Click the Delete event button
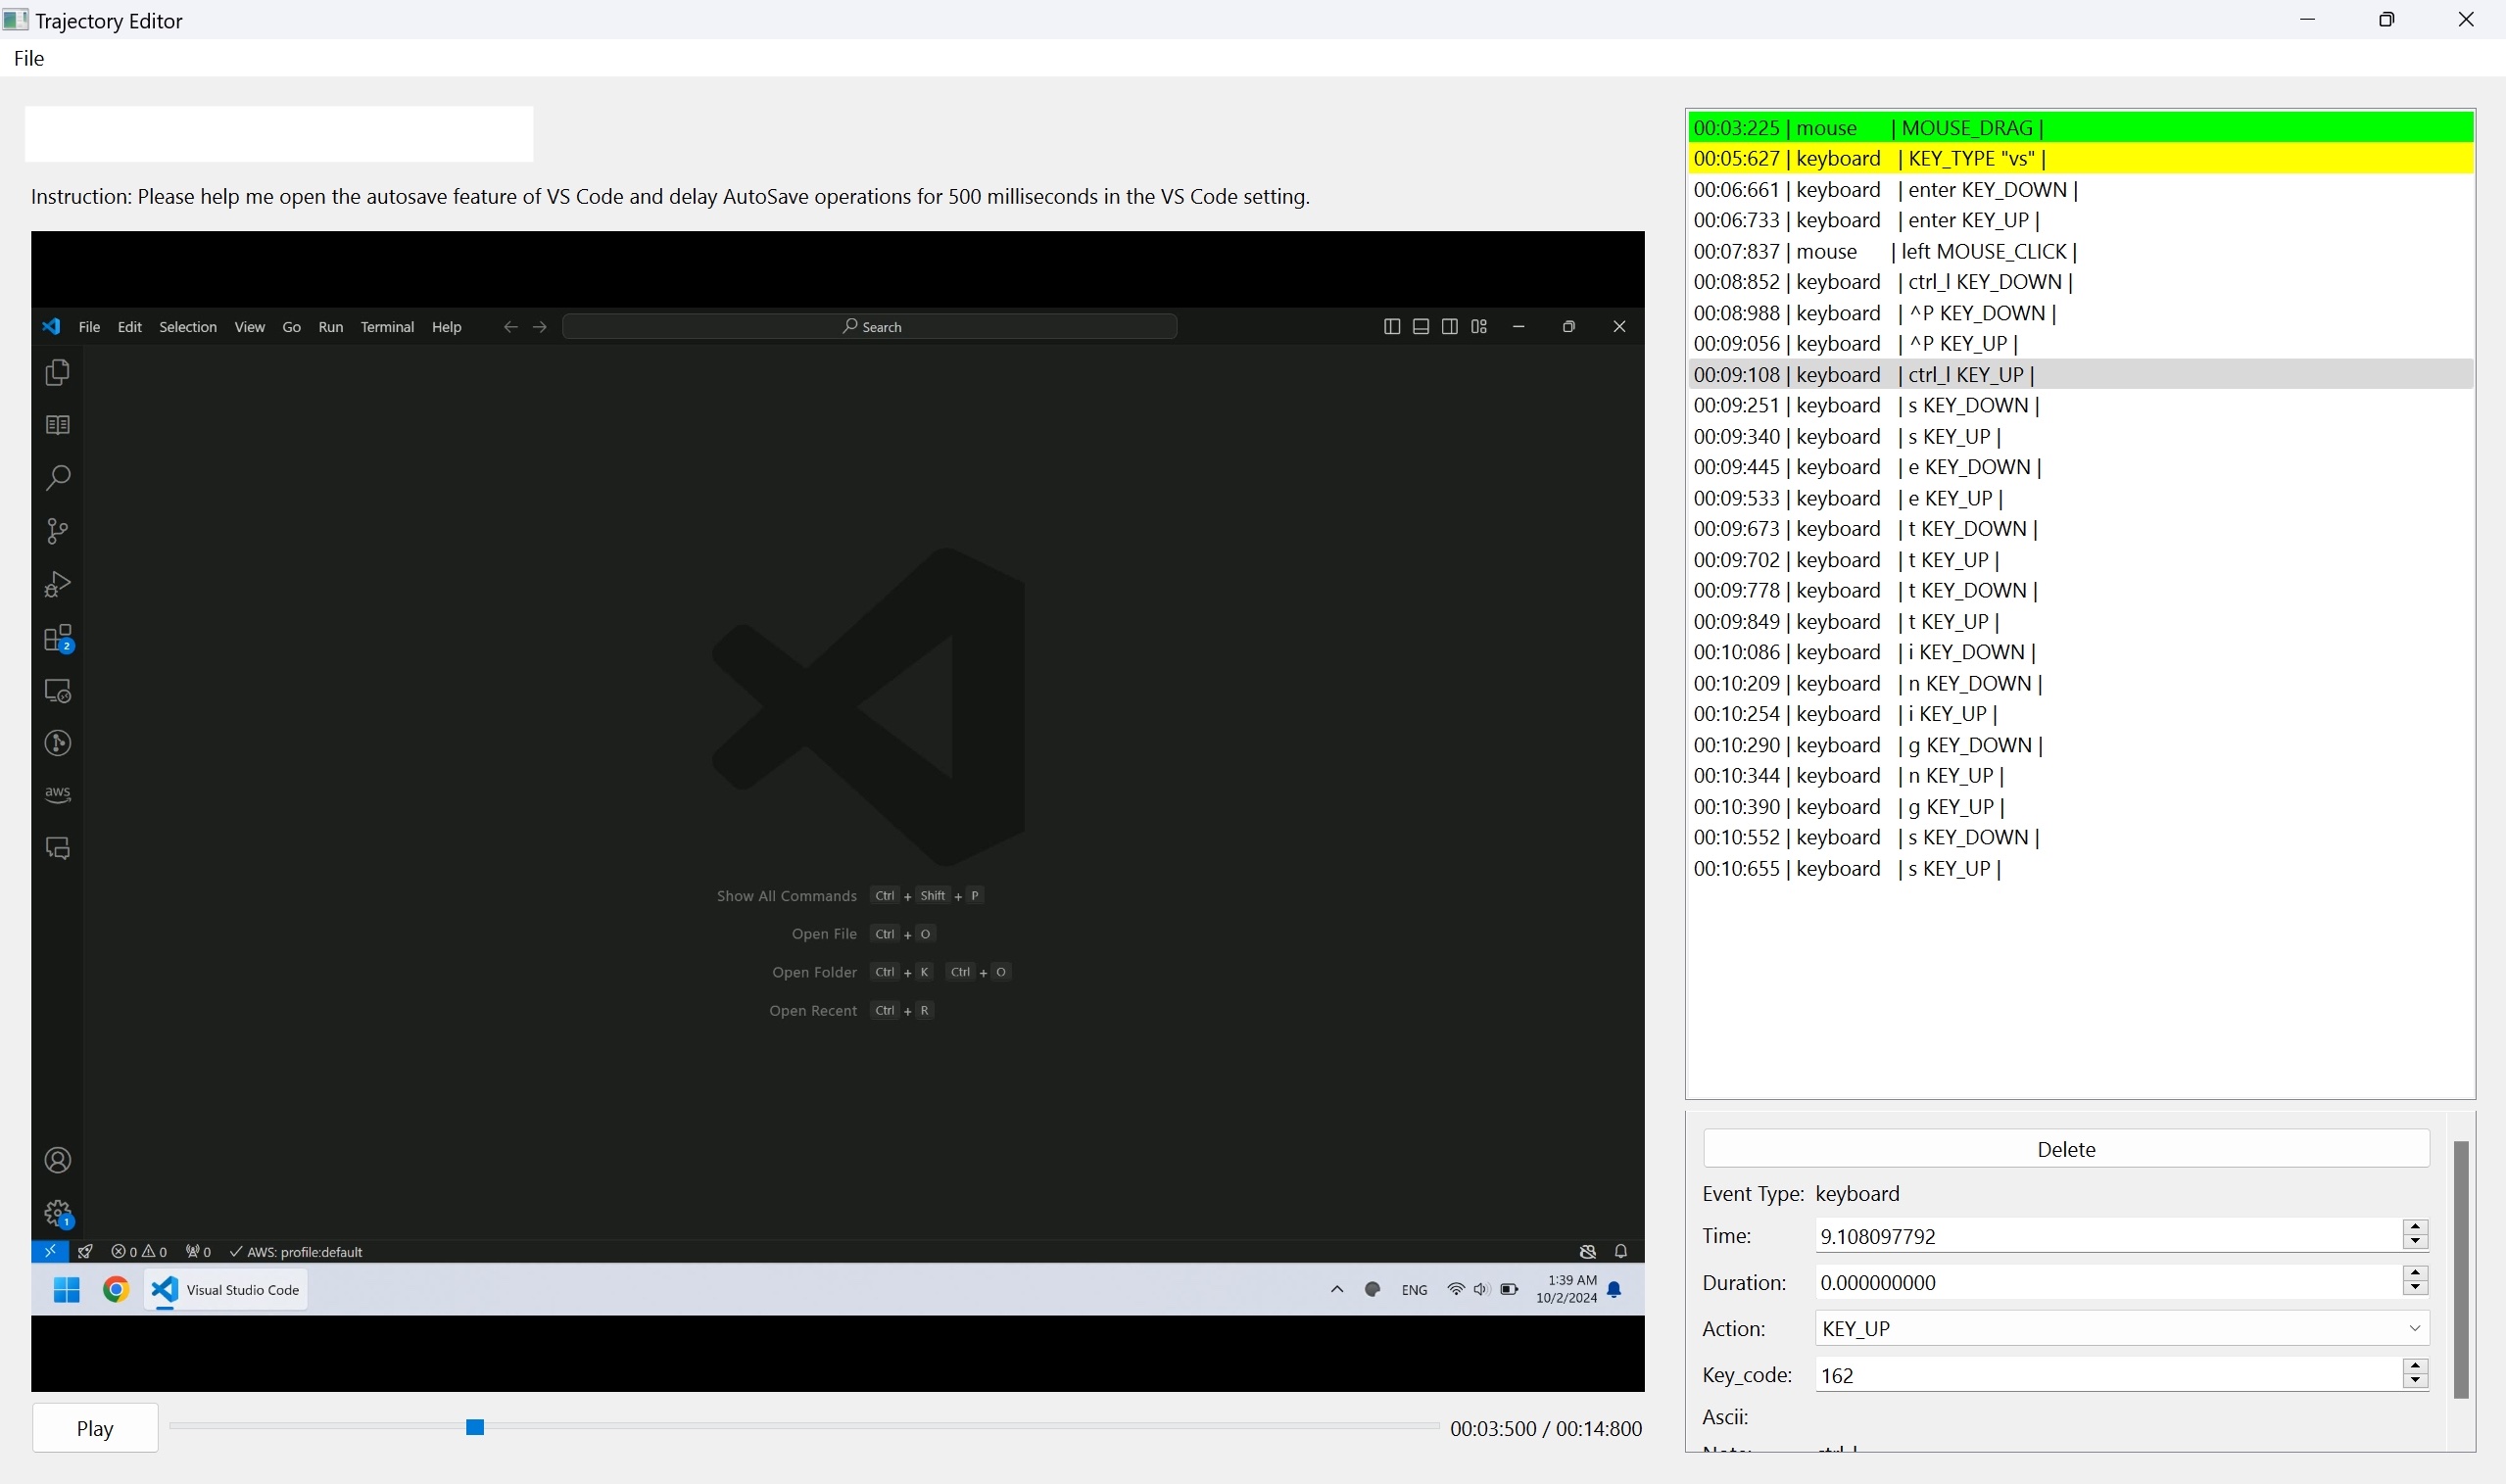This screenshot has height=1484, width=2506. [2065, 1149]
